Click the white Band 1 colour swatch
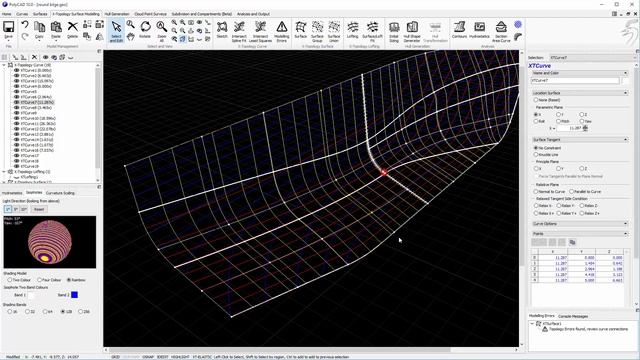Image resolution: width=640 pixels, height=360 pixels. click(x=31, y=295)
